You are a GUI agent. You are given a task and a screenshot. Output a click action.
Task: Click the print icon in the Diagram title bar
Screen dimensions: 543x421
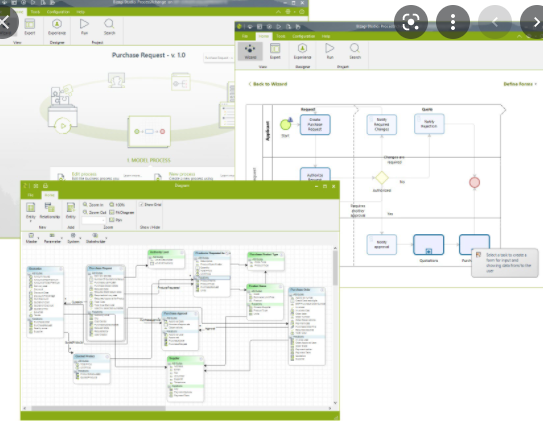pos(45,186)
